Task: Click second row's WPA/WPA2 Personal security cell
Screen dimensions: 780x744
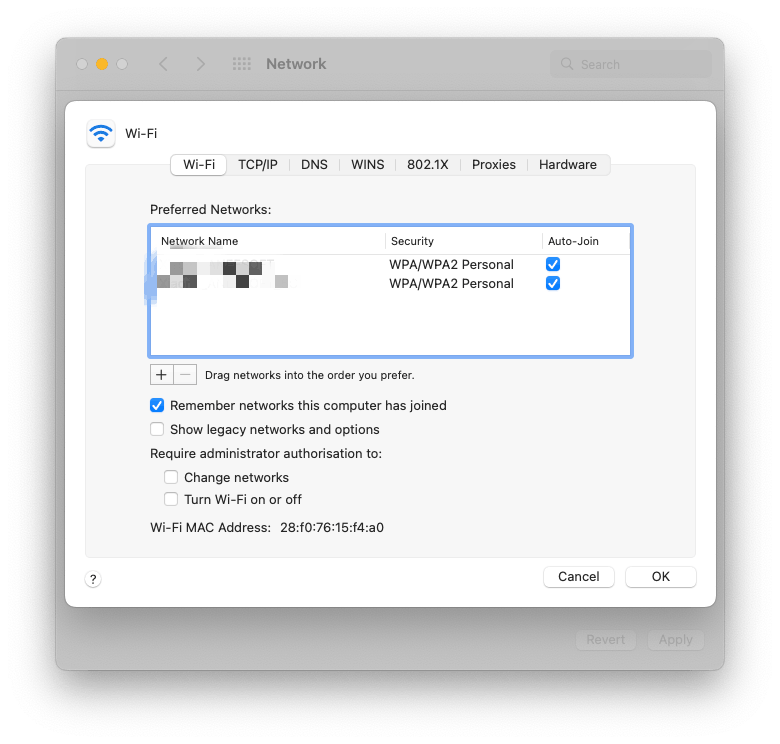Action: coord(451,283)
